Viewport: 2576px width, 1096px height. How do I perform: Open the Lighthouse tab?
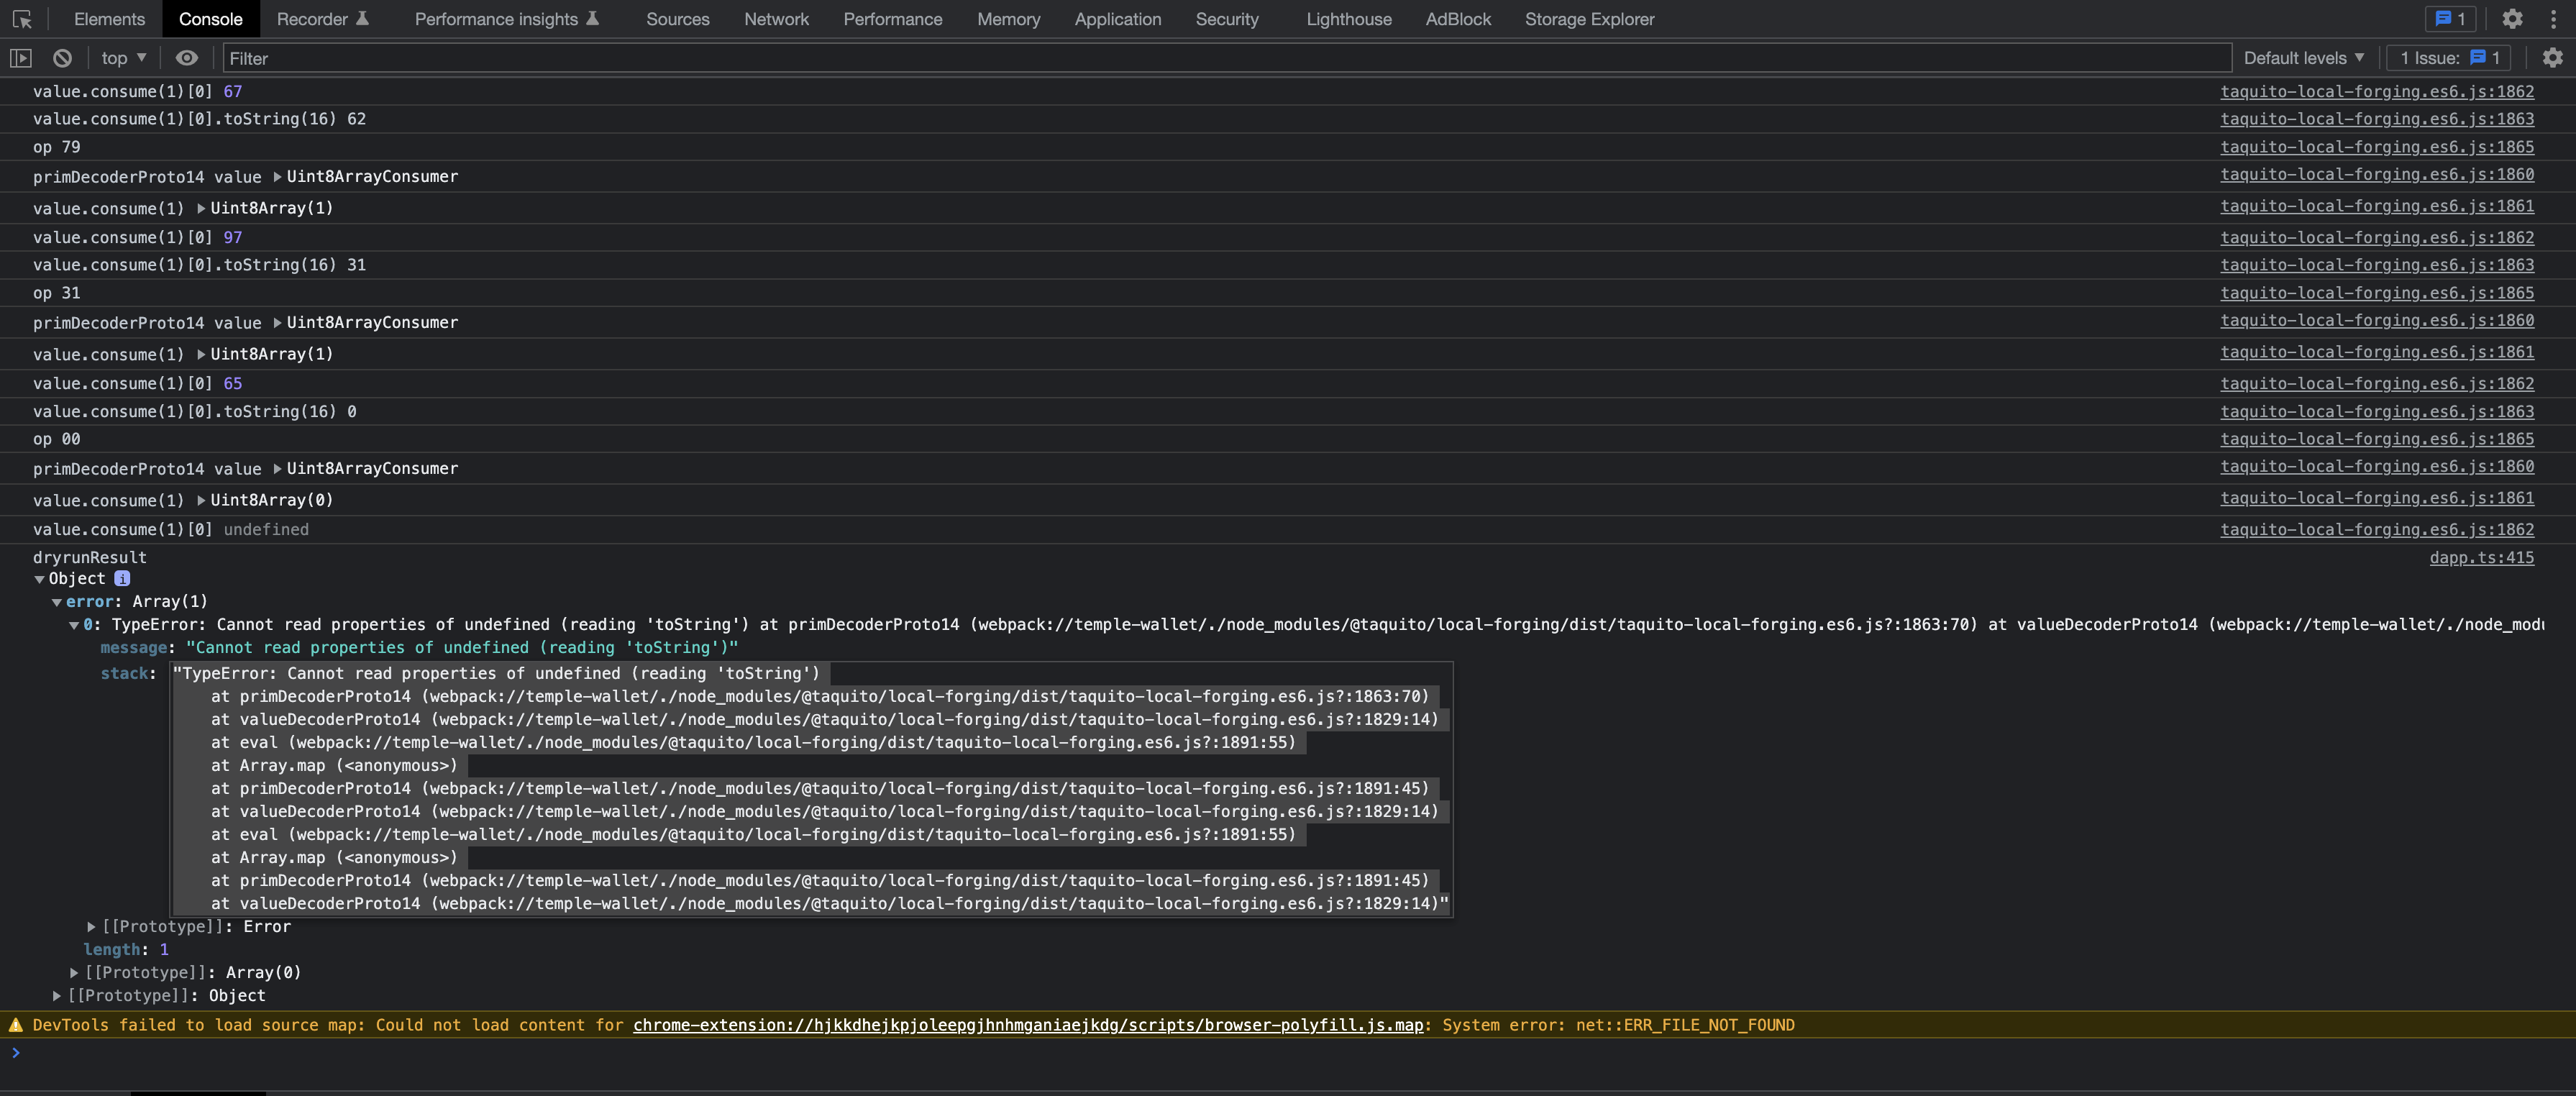click(1348, 19)
